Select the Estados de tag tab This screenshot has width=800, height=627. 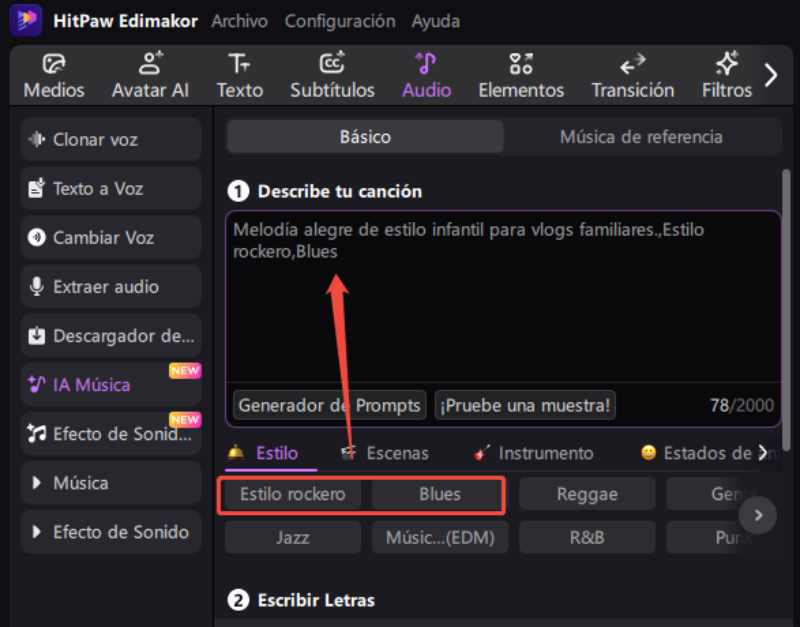point(697,453)
